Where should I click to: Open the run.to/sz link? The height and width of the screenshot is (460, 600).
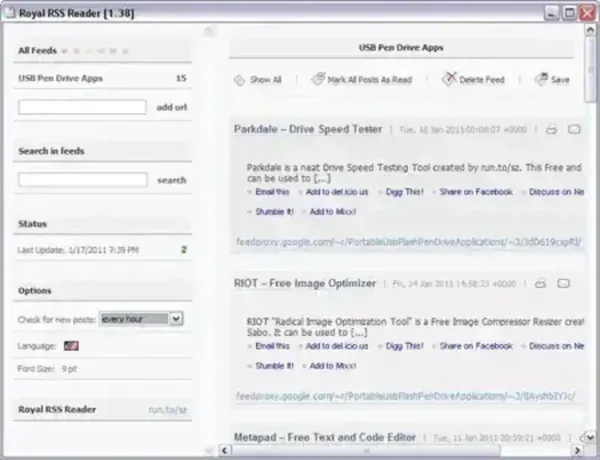168,410
